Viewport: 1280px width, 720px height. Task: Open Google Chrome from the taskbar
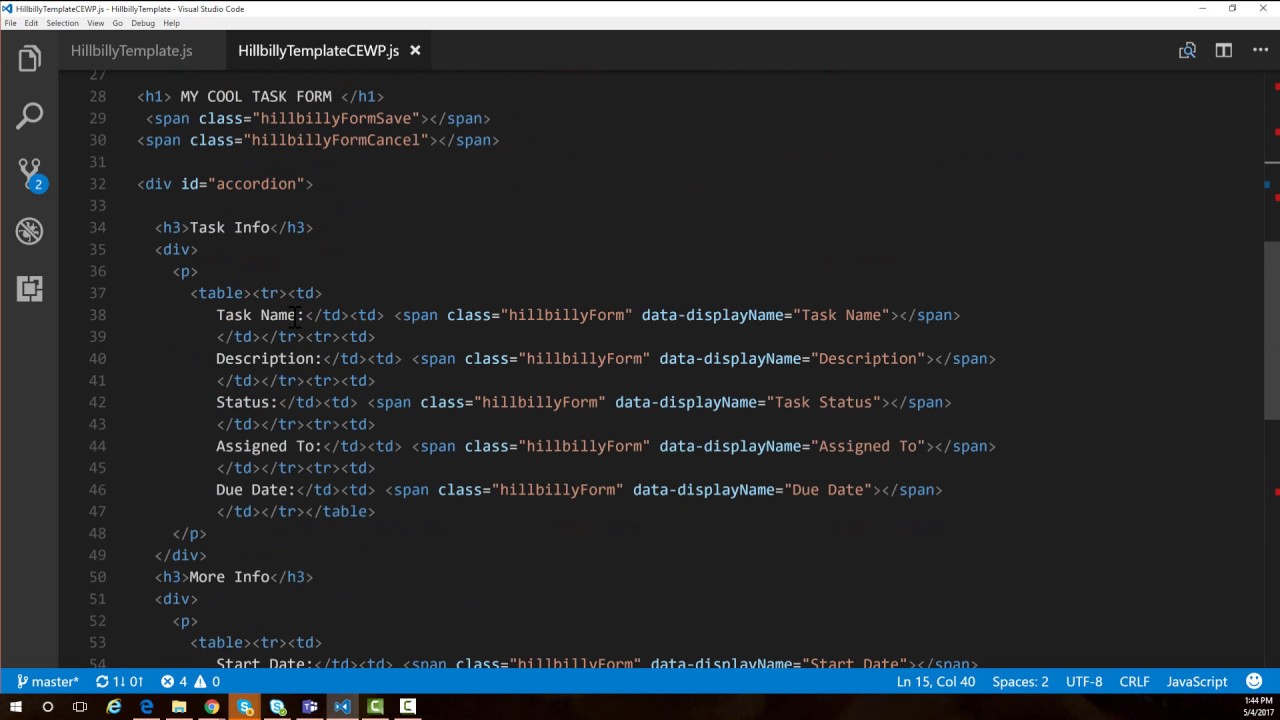[212, 707]
